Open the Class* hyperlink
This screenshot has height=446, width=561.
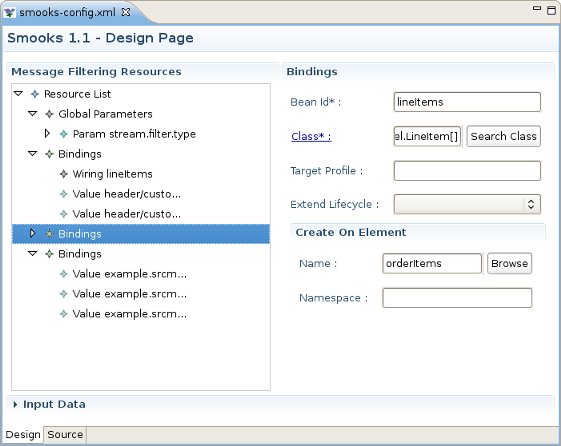pyautogui.click(x=311, y=136)
